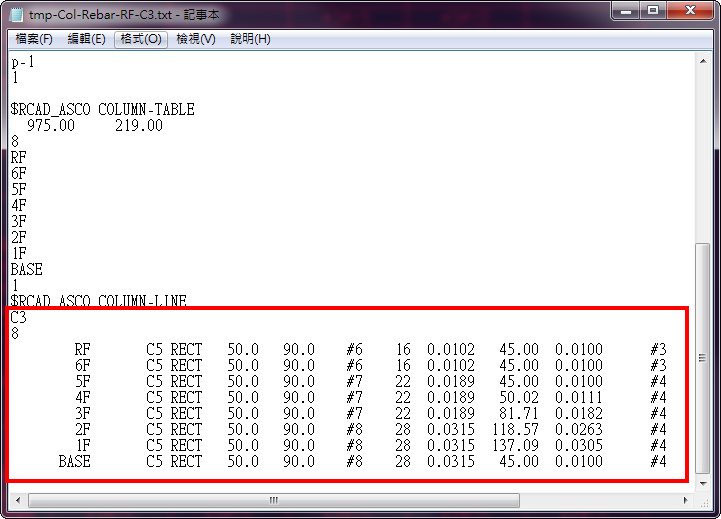Click the value "0.0111" in the 4F row
Image resolution: width=721 pixels, height=519 pixels.
click(x=578, y=397)
